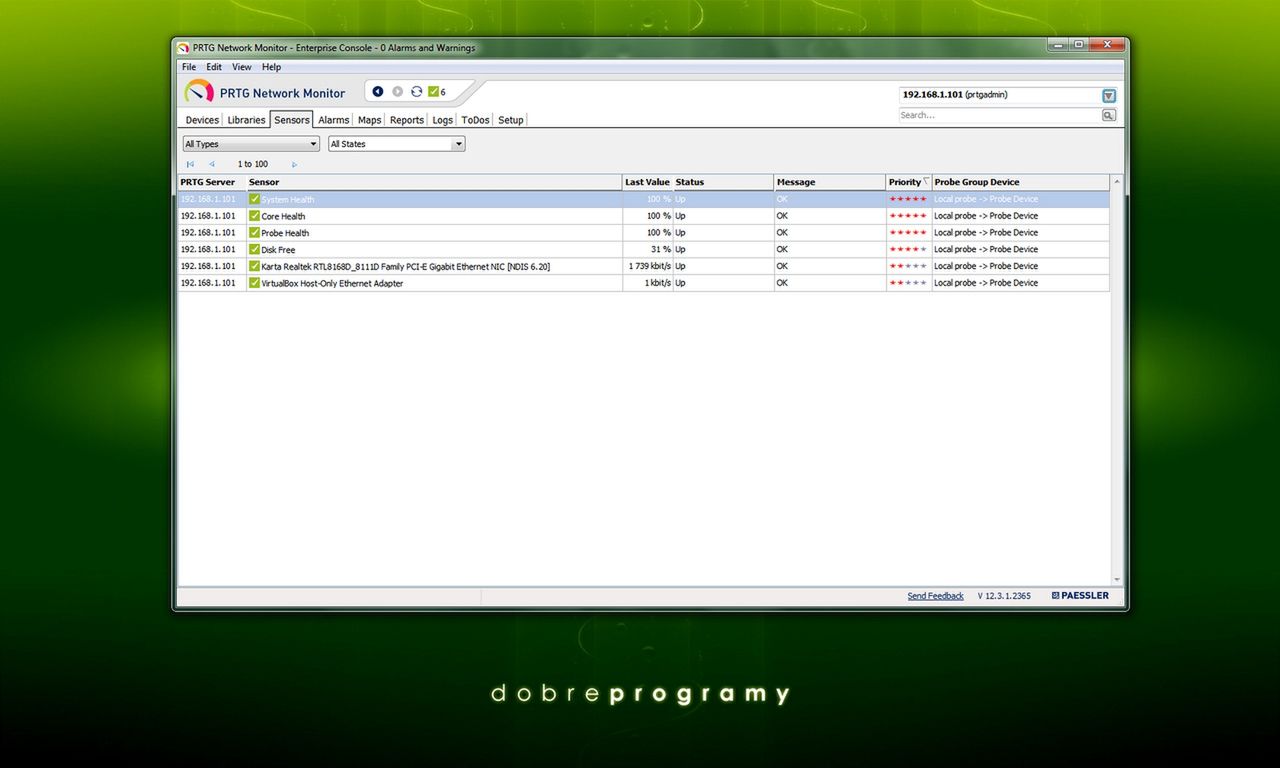The height and width of the screenshot is (768, 1280).
Task: Open the File menu
Action: point(189,67)
